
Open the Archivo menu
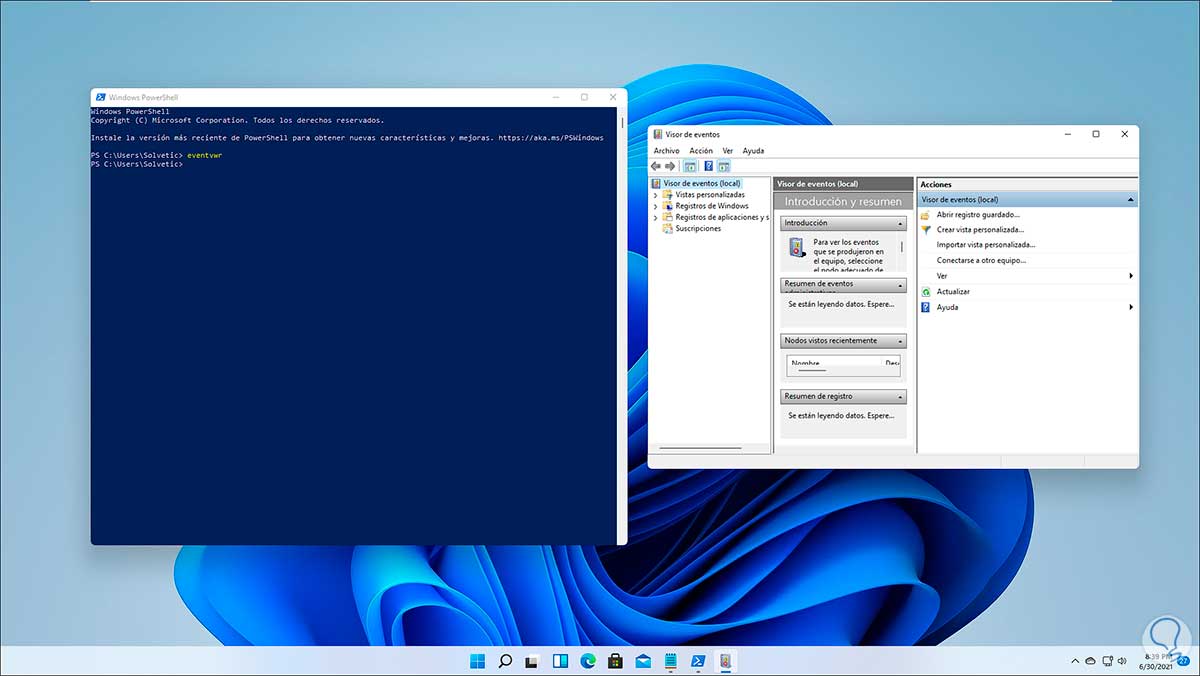point(666,151)
